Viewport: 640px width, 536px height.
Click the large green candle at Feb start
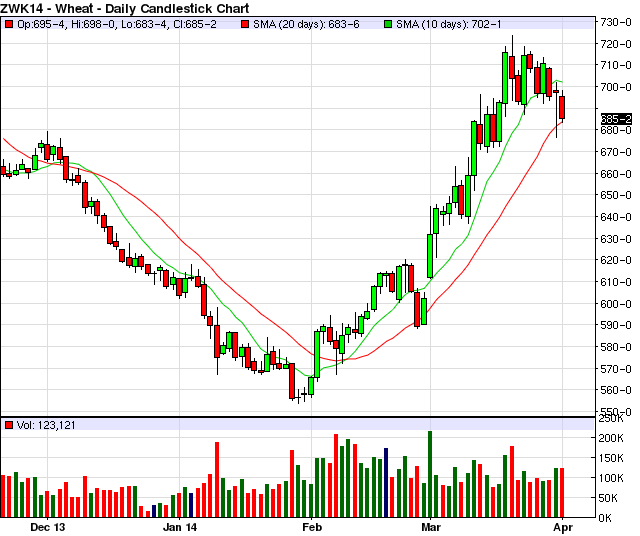click(x=317, y=354)
